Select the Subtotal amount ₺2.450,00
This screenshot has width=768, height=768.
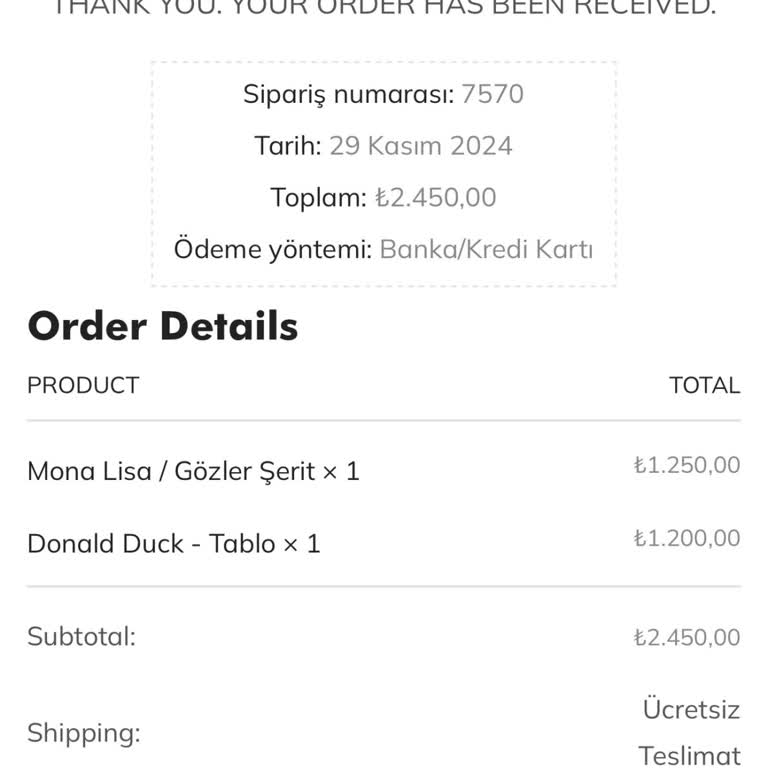click(x=687, y=638)
